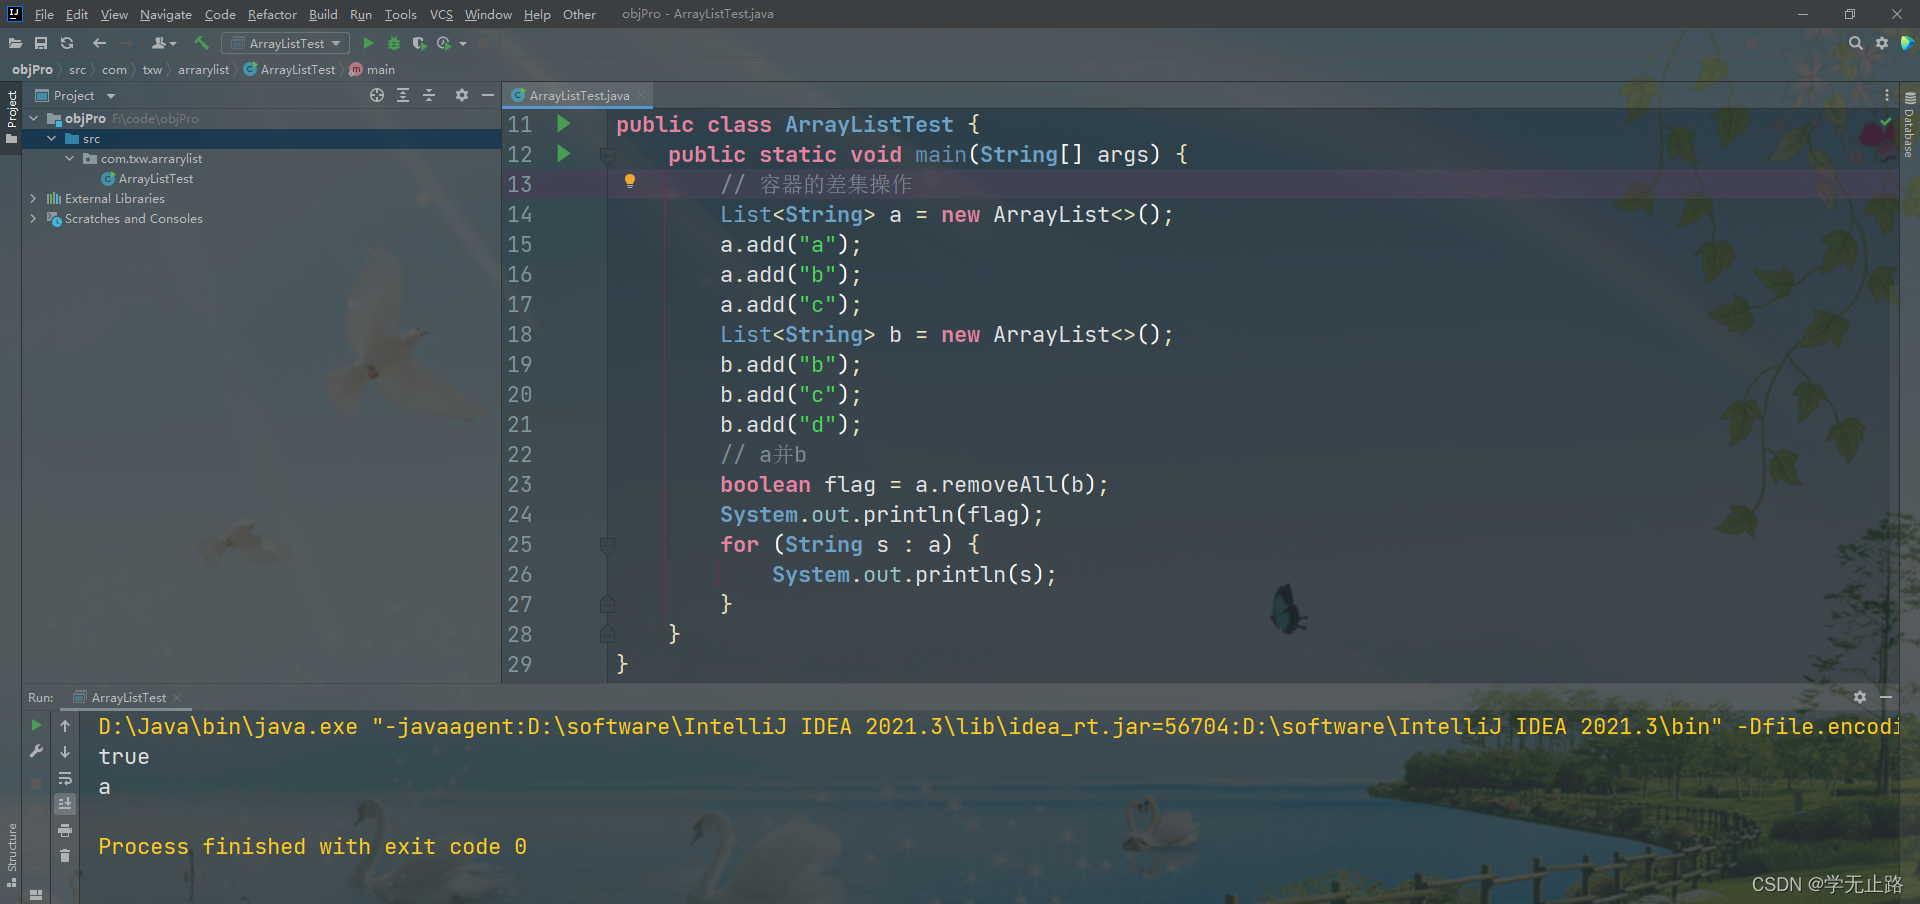Click the Open folder toolbar icon
Screen dimensions: 1920x904
(x=15, y=43)
